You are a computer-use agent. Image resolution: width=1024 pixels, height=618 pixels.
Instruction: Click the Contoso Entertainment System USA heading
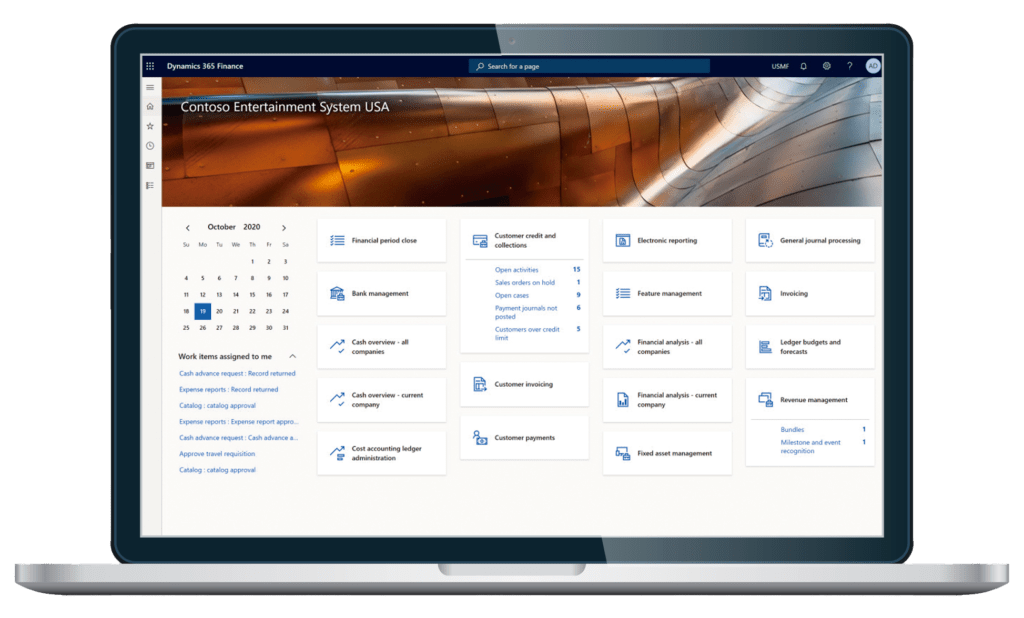(x=285, y=106)
